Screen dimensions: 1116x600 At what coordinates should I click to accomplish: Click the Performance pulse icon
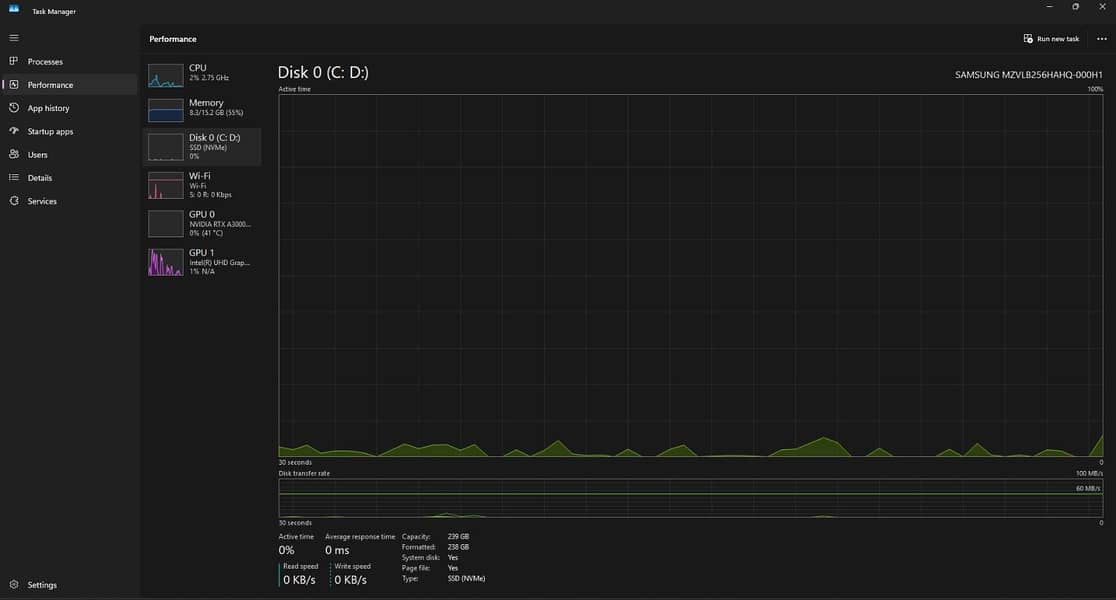point(14,85)
